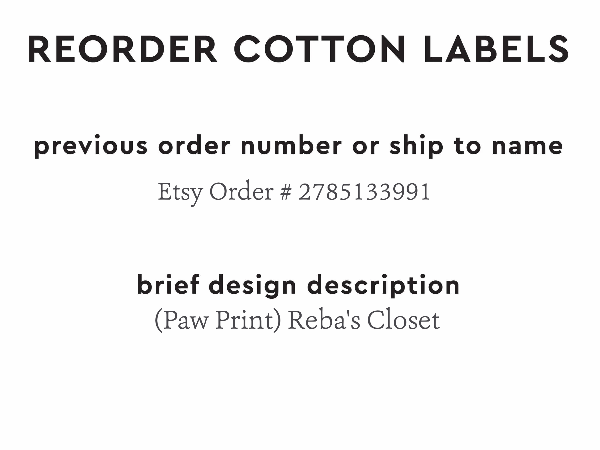Click the "REORDER COTTON LABELS" heading
The image size is (600, 450).
[299, 48]
